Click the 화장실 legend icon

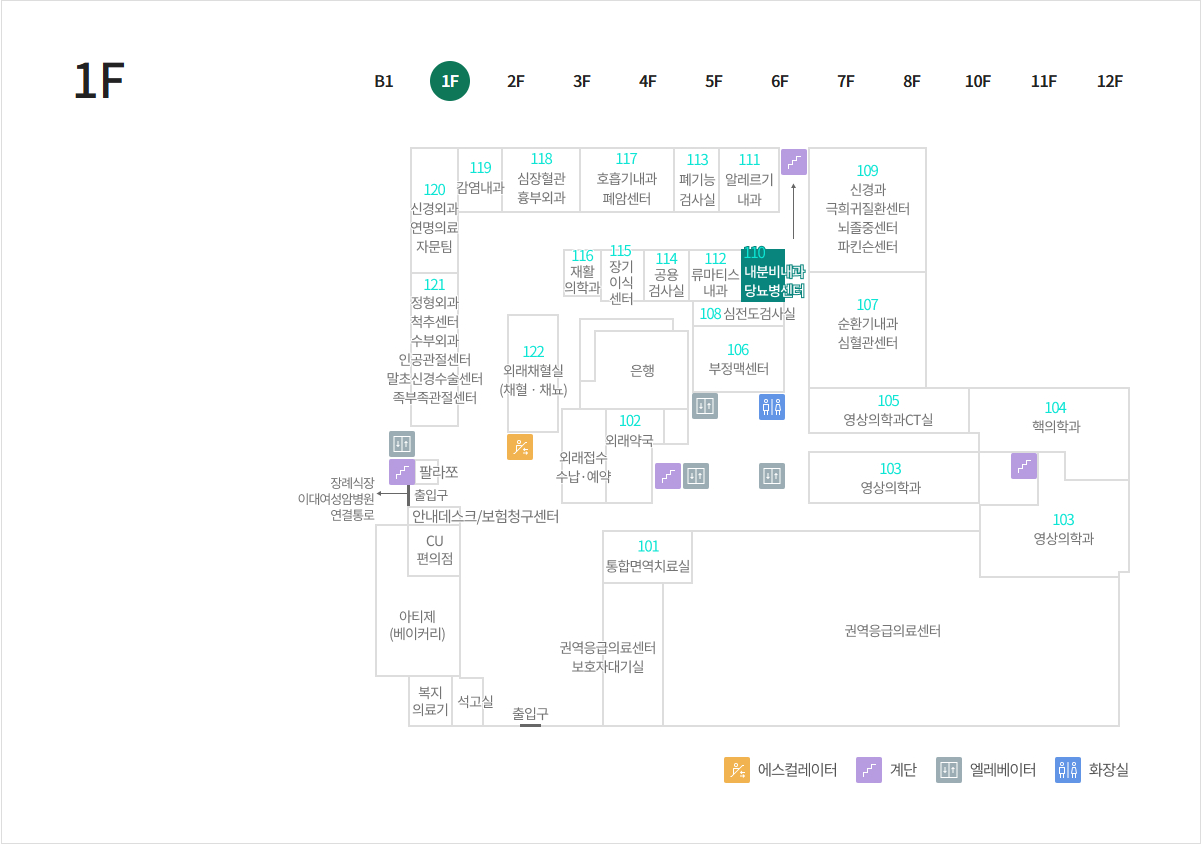tap(1068, 770)
